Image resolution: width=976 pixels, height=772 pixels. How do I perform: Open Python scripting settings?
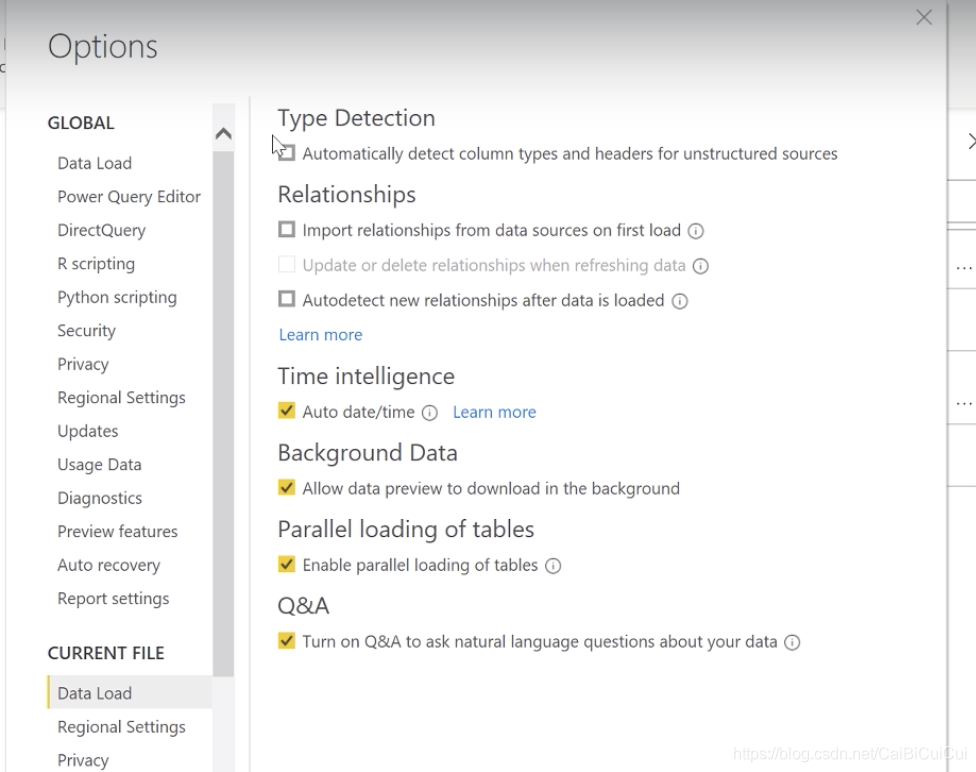click(x=117, y=298)
